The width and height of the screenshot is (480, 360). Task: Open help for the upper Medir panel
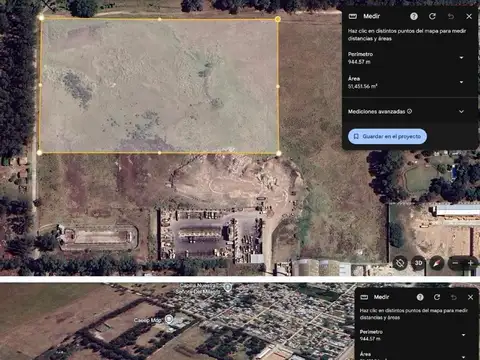click(414, 16)
